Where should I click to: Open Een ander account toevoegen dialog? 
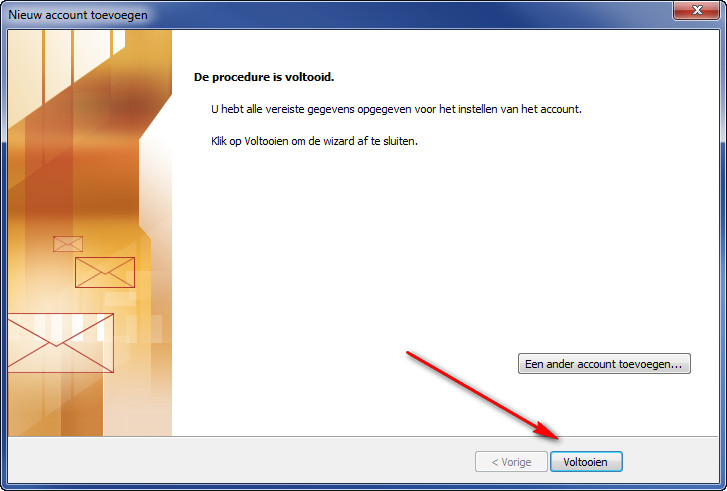click(x=604, y=363)
